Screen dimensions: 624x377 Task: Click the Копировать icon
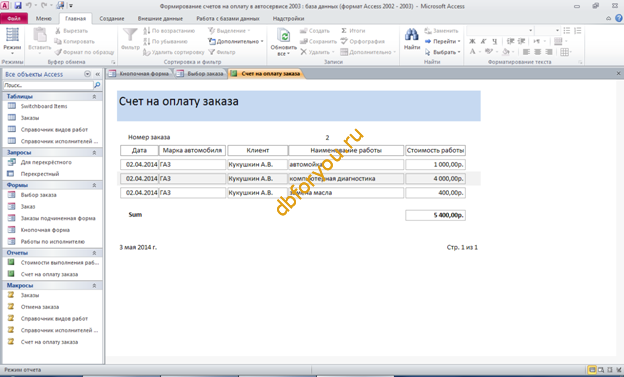click(58, 41)
